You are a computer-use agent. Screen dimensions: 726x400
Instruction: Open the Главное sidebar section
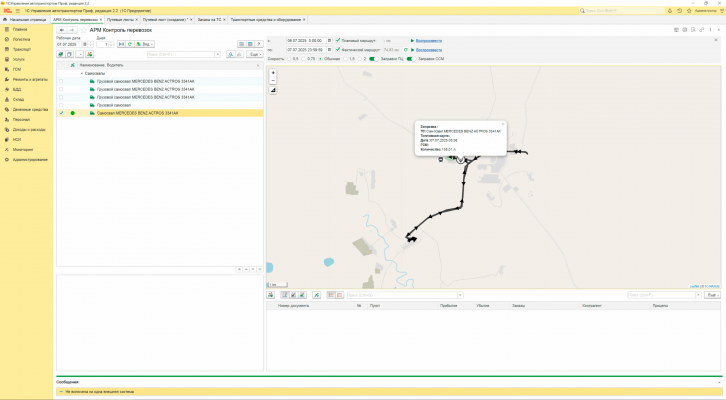20,29
